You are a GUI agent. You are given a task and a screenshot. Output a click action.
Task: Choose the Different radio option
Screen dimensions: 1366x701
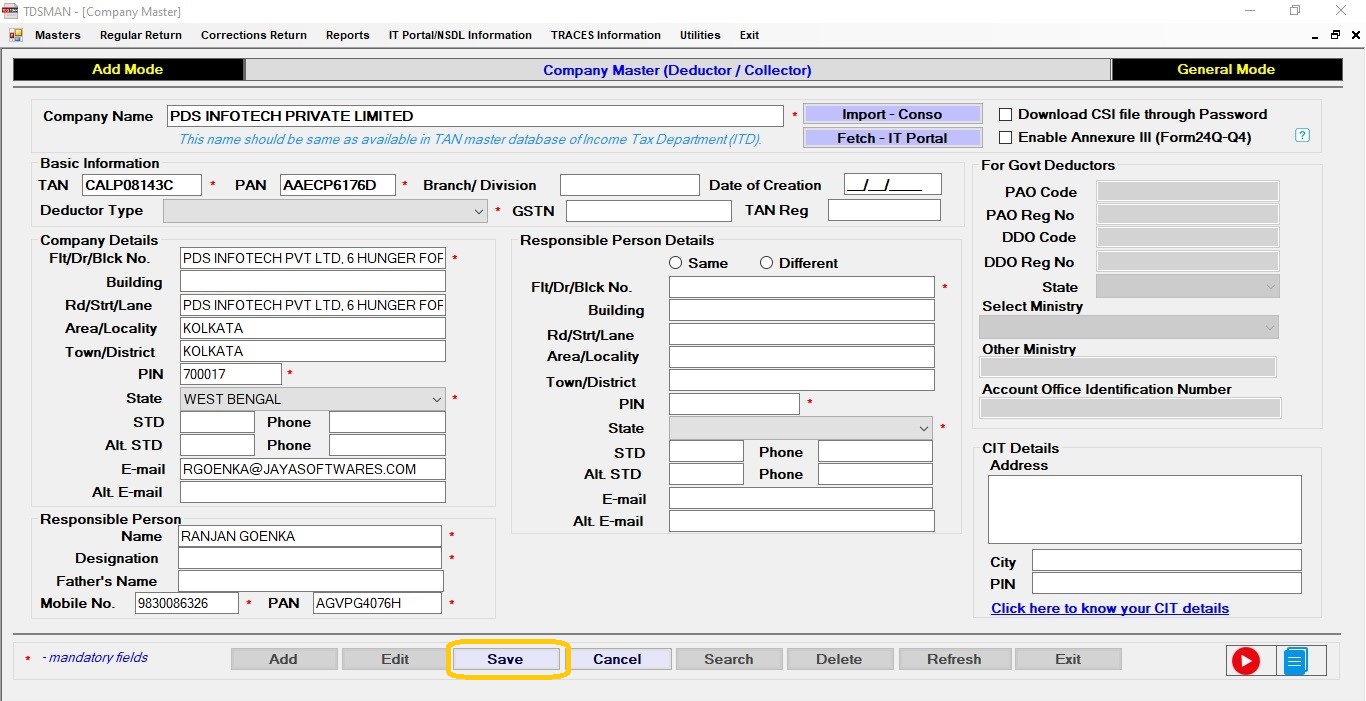click(x=766, y=263)
